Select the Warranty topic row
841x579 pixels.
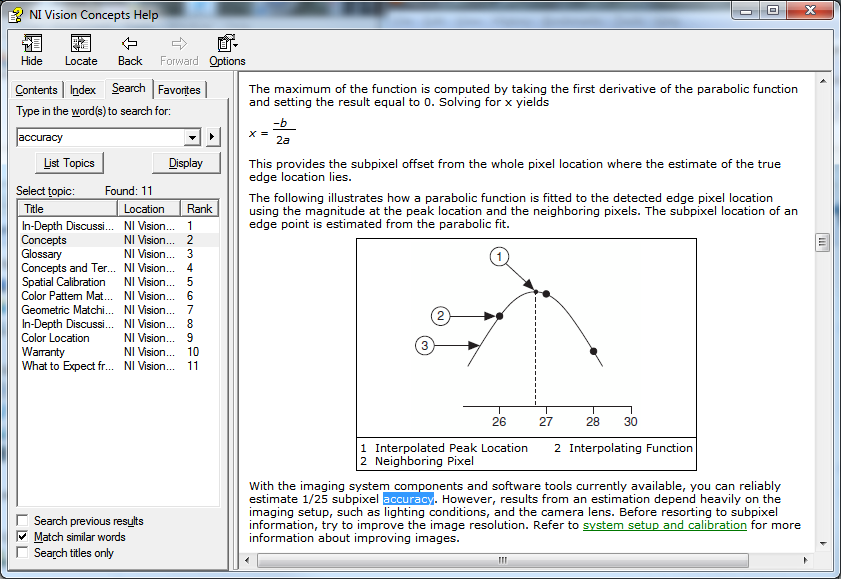119,352
